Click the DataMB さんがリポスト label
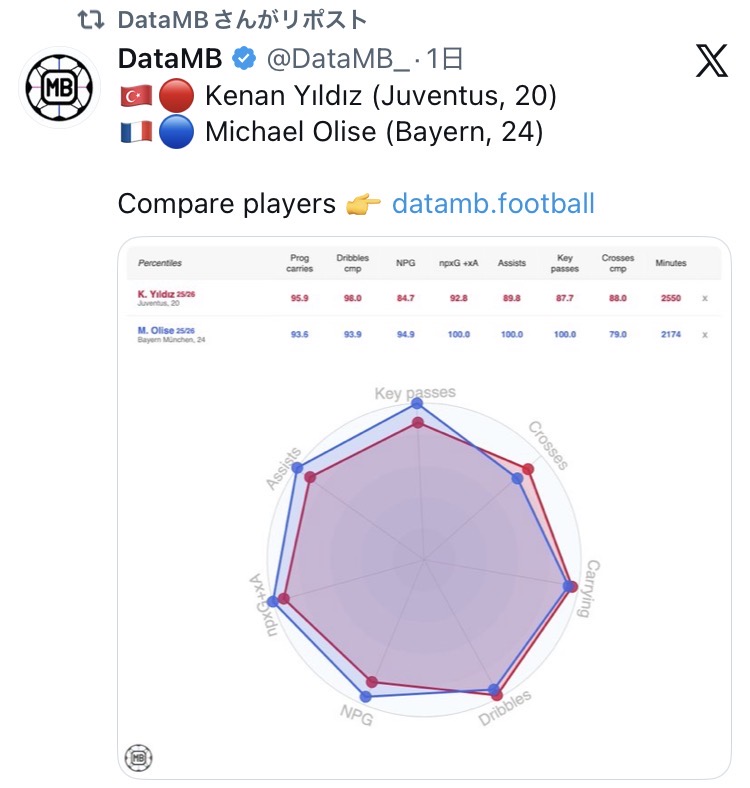The width and height of the screenshot is (750, 788). point(241,20)
